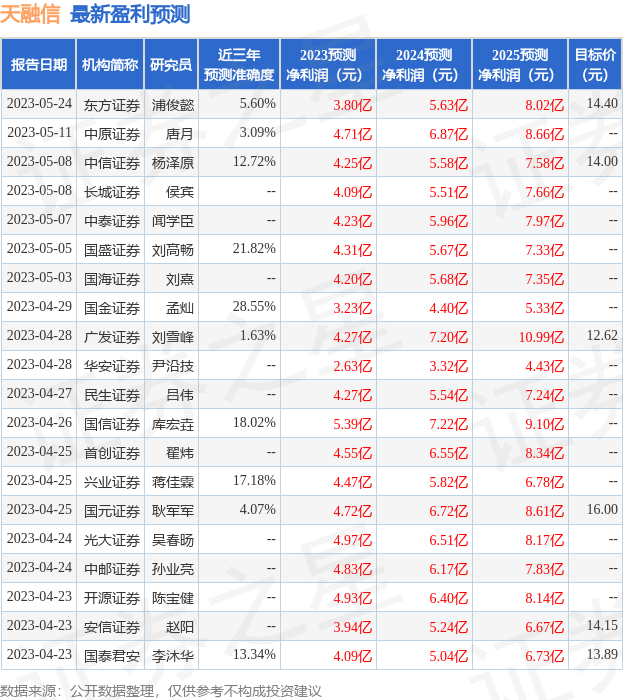
Task: Click researcher name 唐月
Action: click(x=180, y=134)
